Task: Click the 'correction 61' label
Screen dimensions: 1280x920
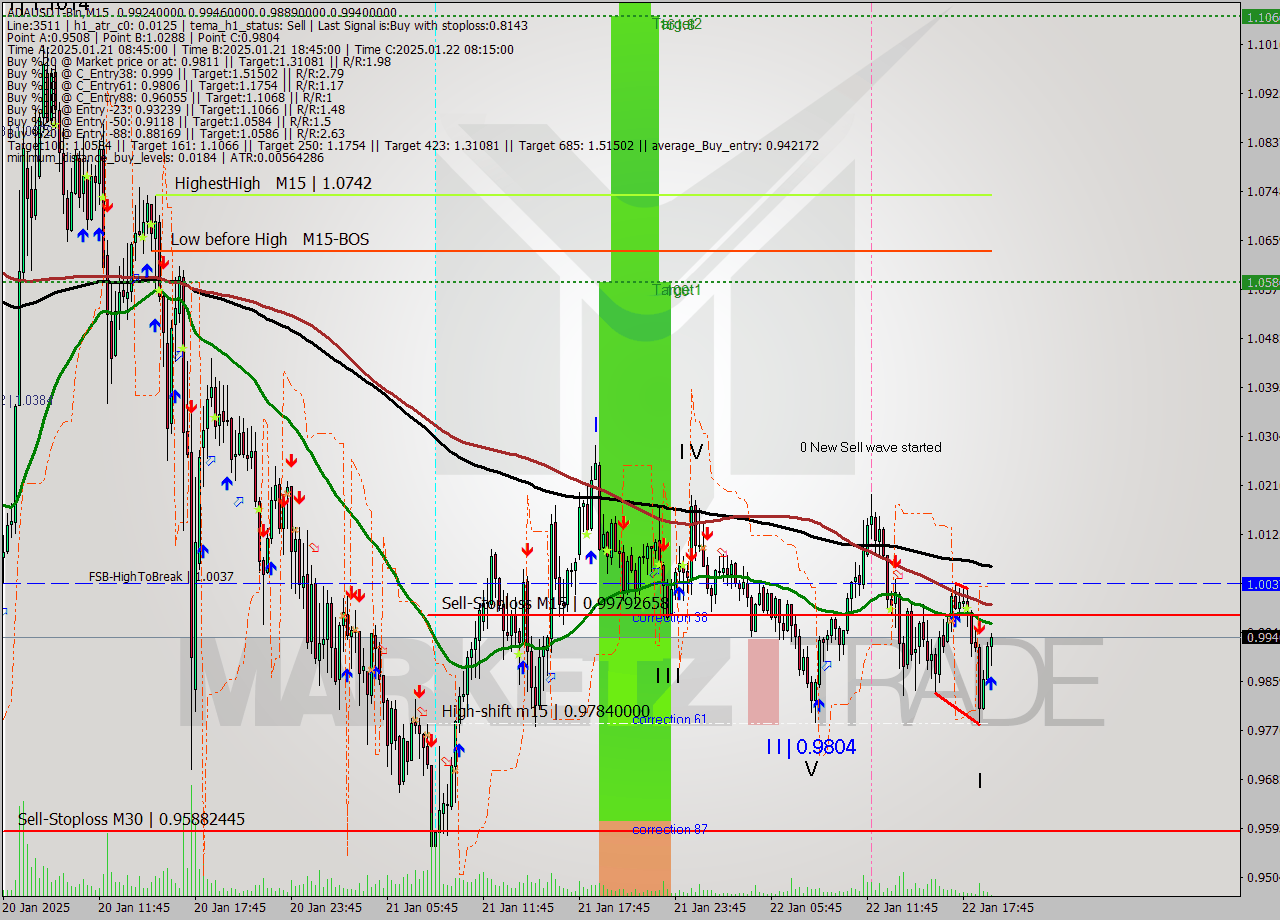Action: 670,720
